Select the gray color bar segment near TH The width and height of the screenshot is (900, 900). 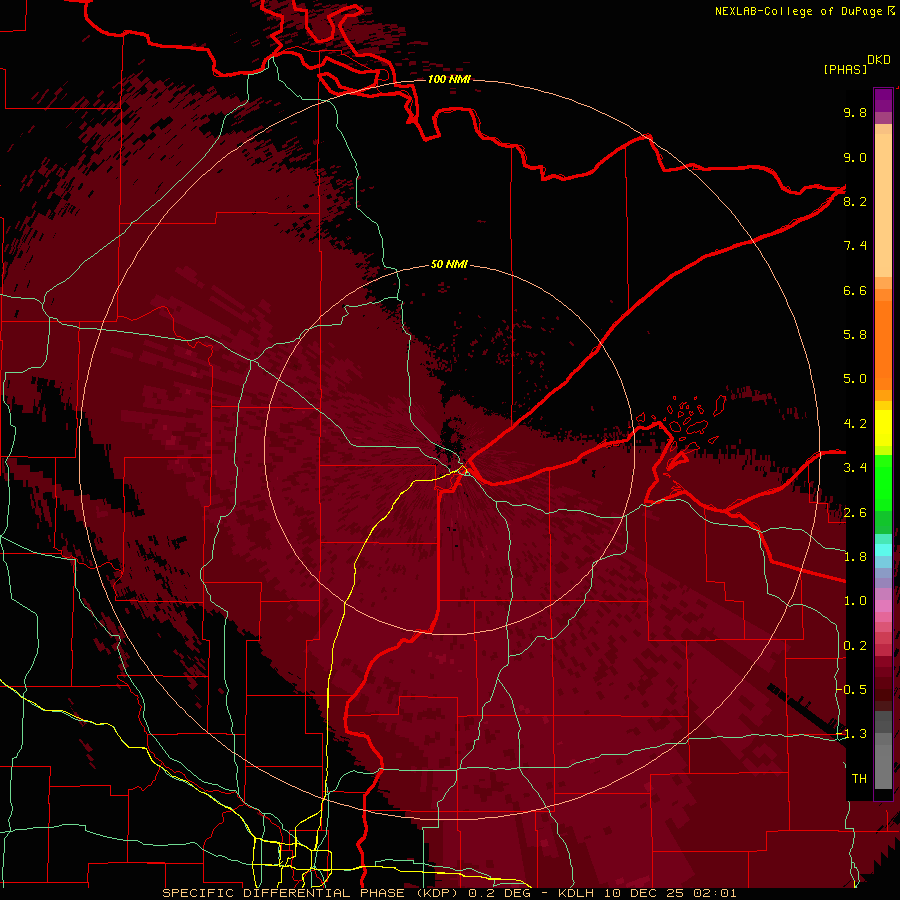[x=883, y=767]
